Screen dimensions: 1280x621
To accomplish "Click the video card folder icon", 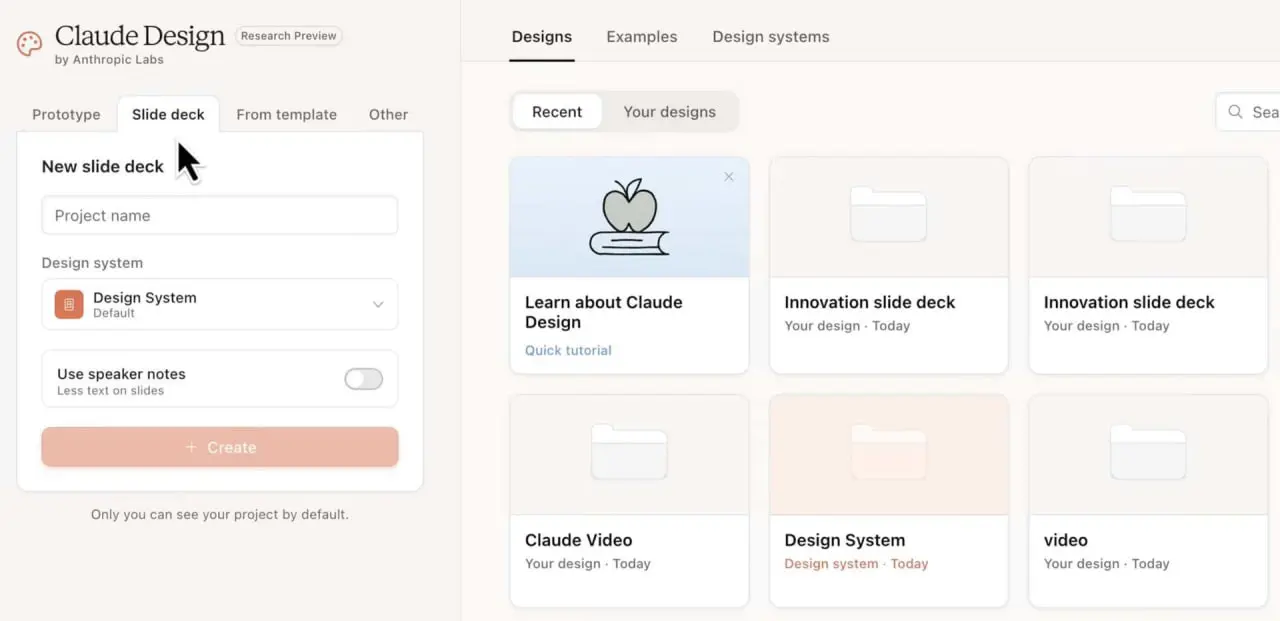I will click(x=1148, y=452).
